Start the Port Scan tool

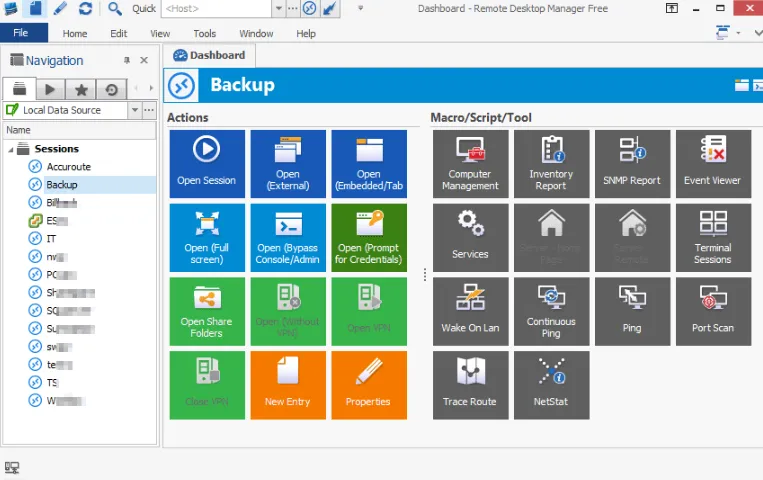713,312
